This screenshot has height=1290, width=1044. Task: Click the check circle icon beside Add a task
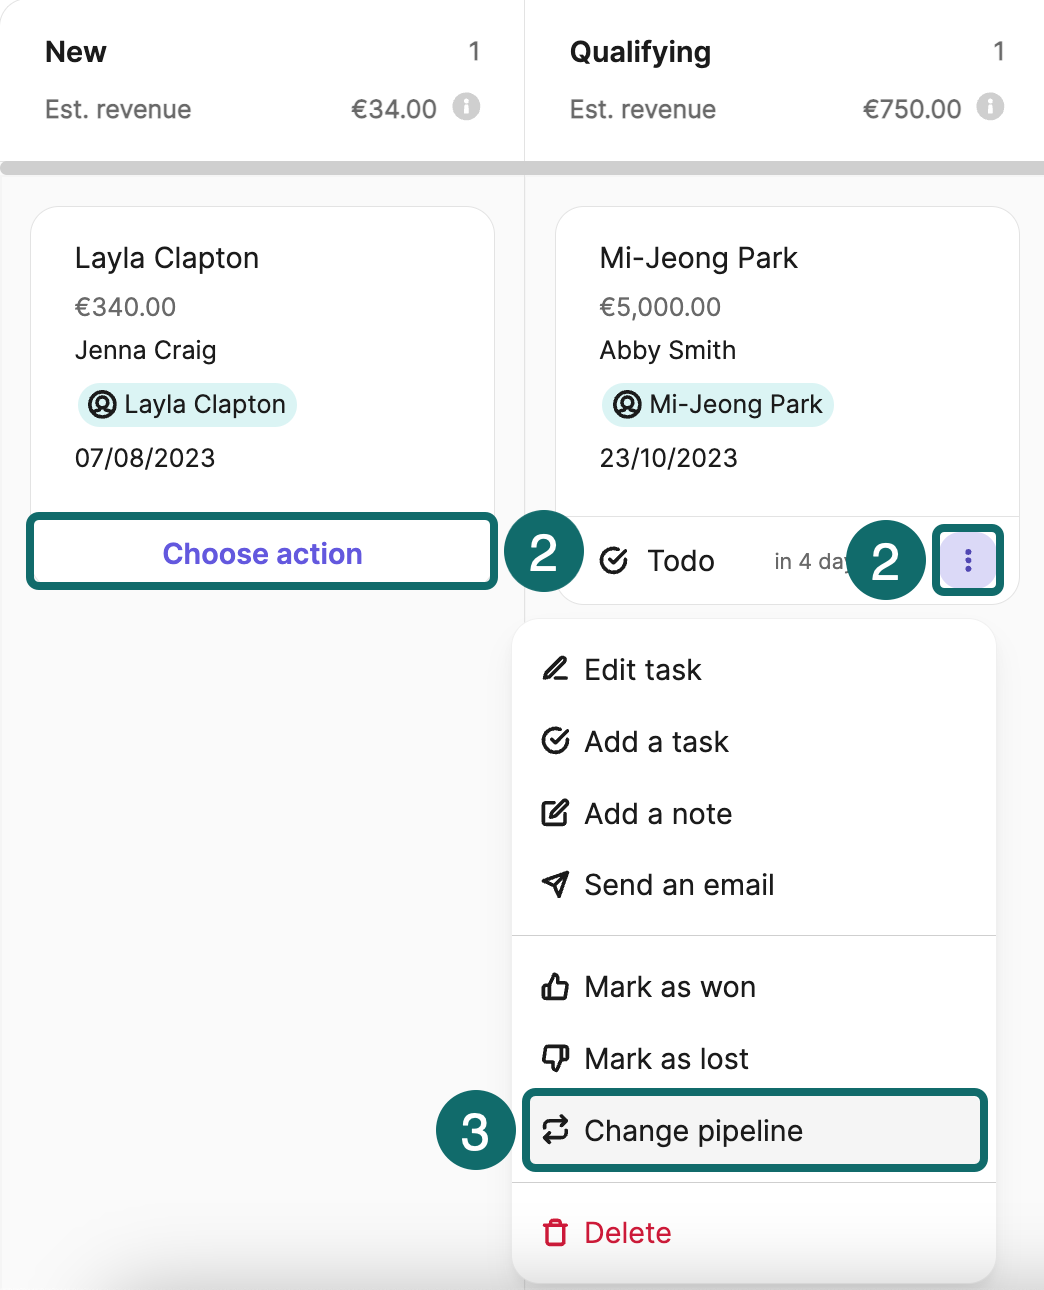(555, 740)
